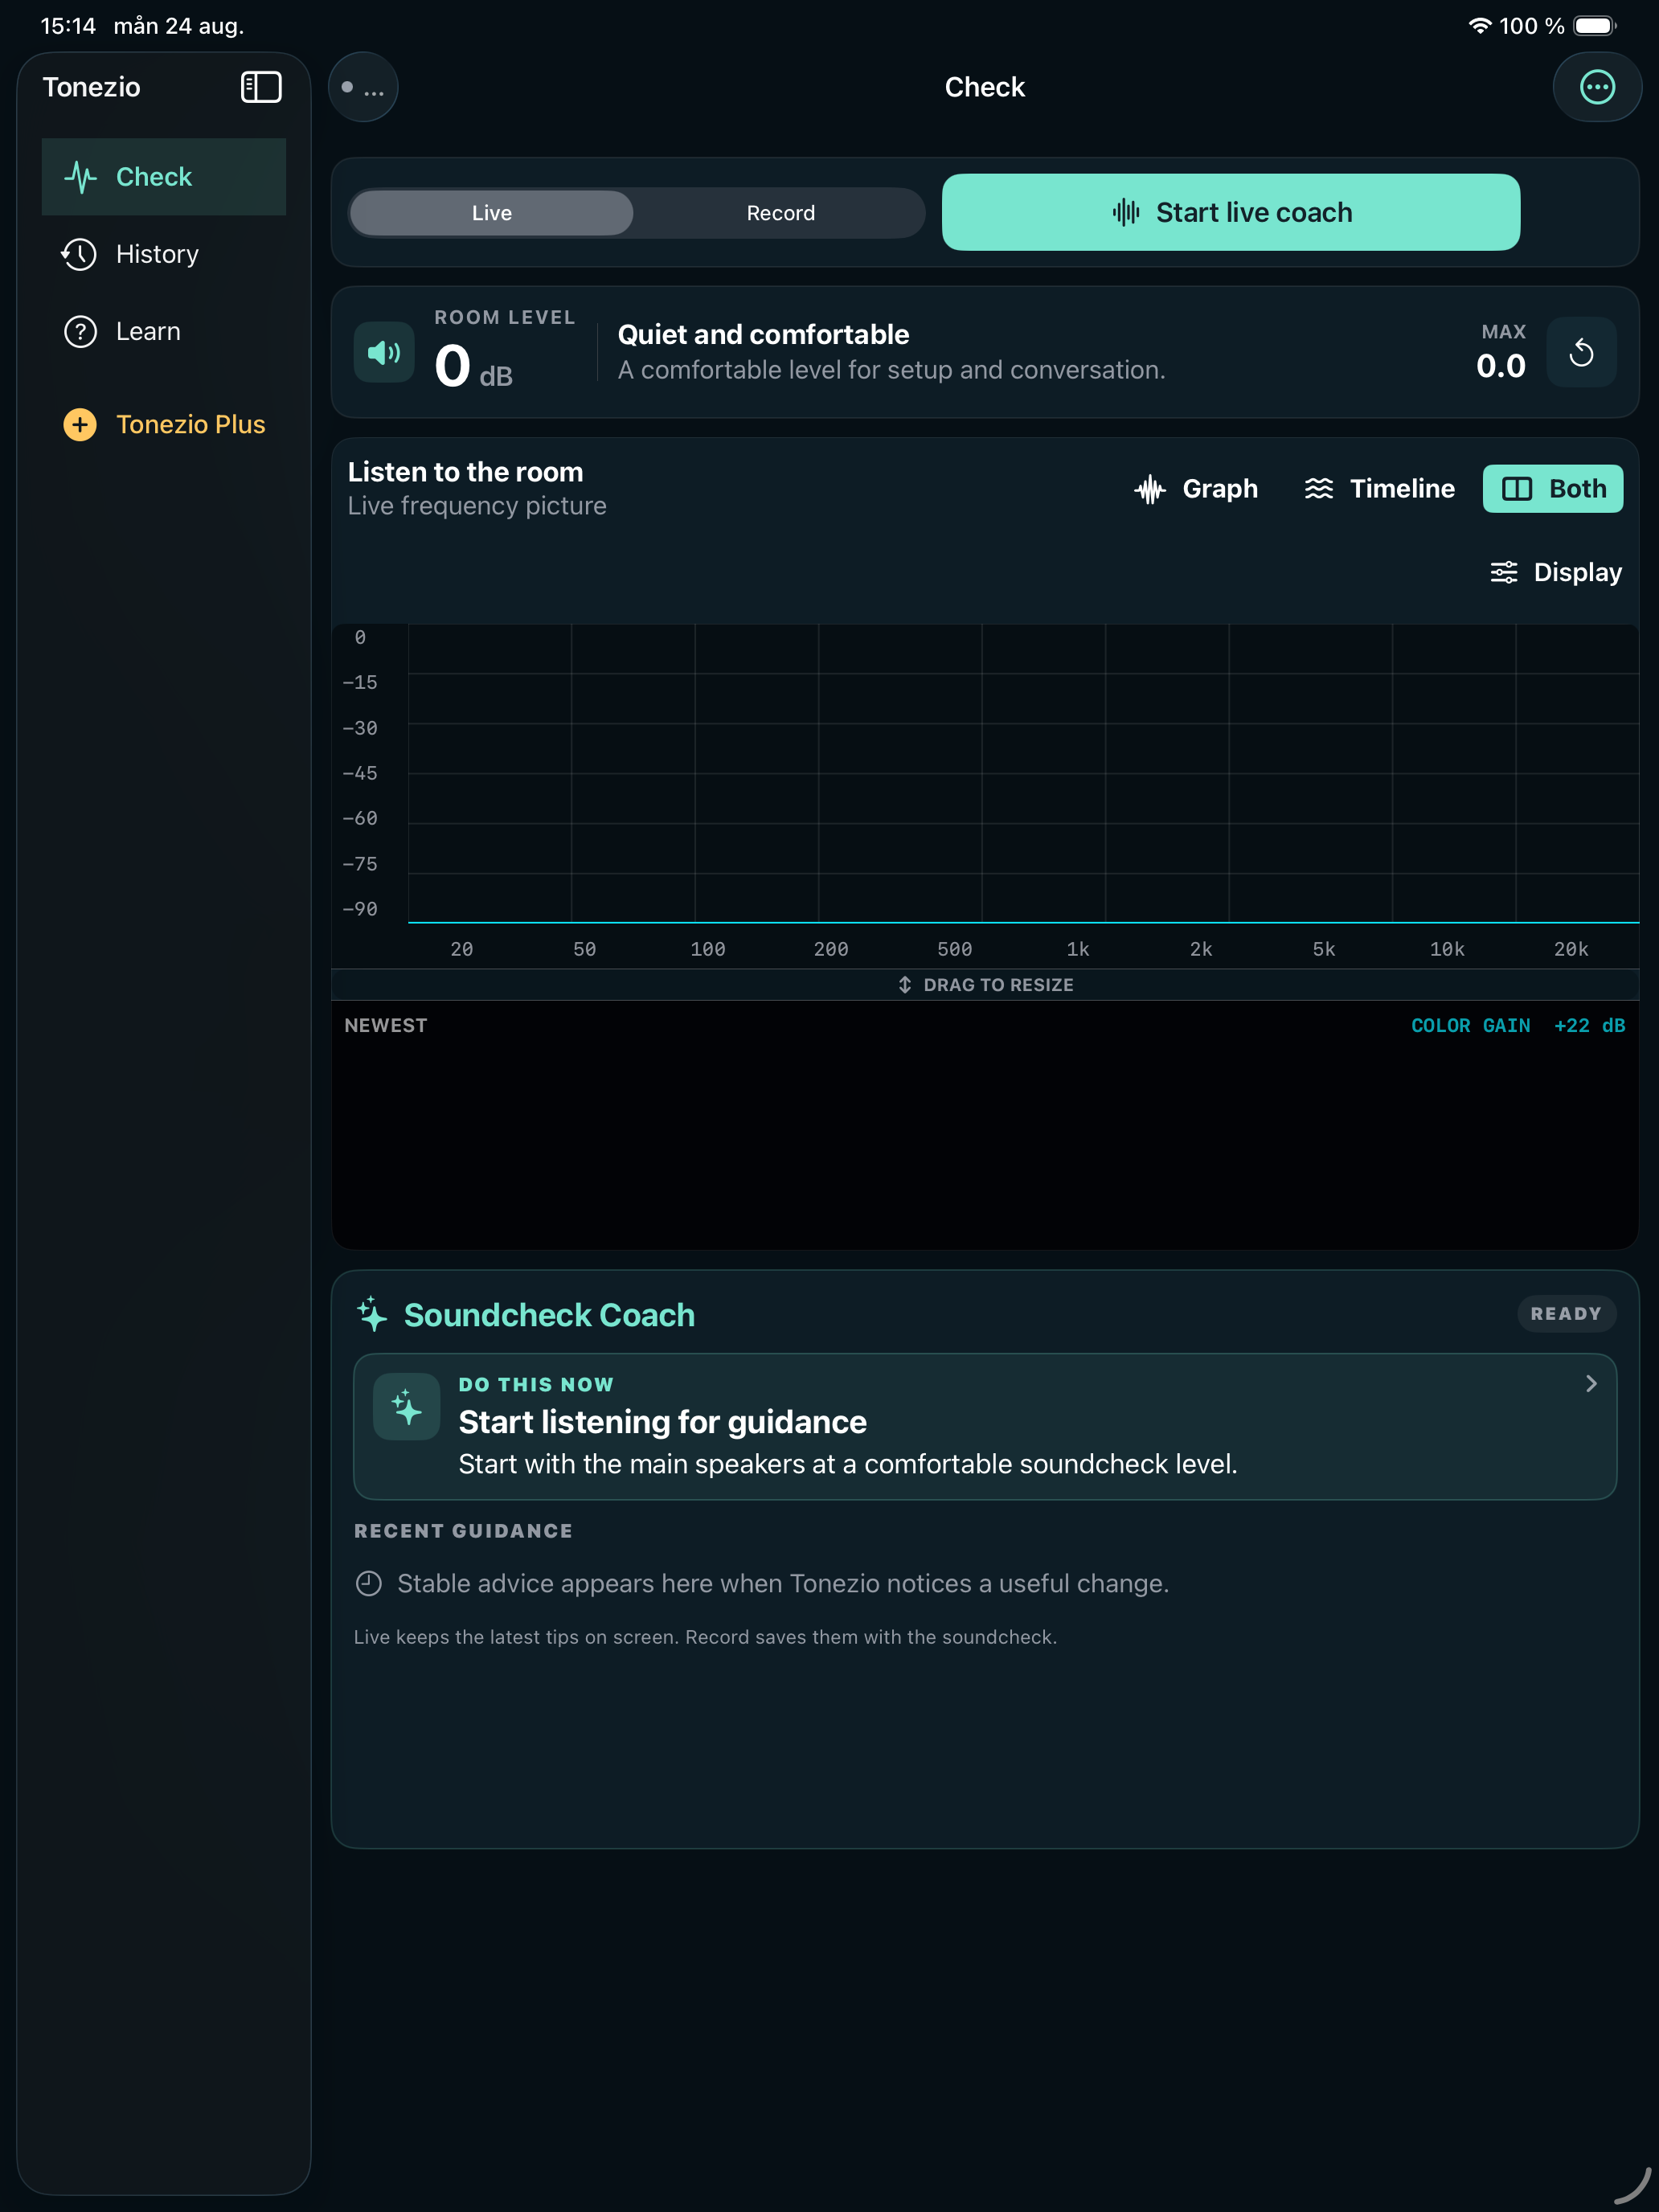Start live coach

(1231, 212)
